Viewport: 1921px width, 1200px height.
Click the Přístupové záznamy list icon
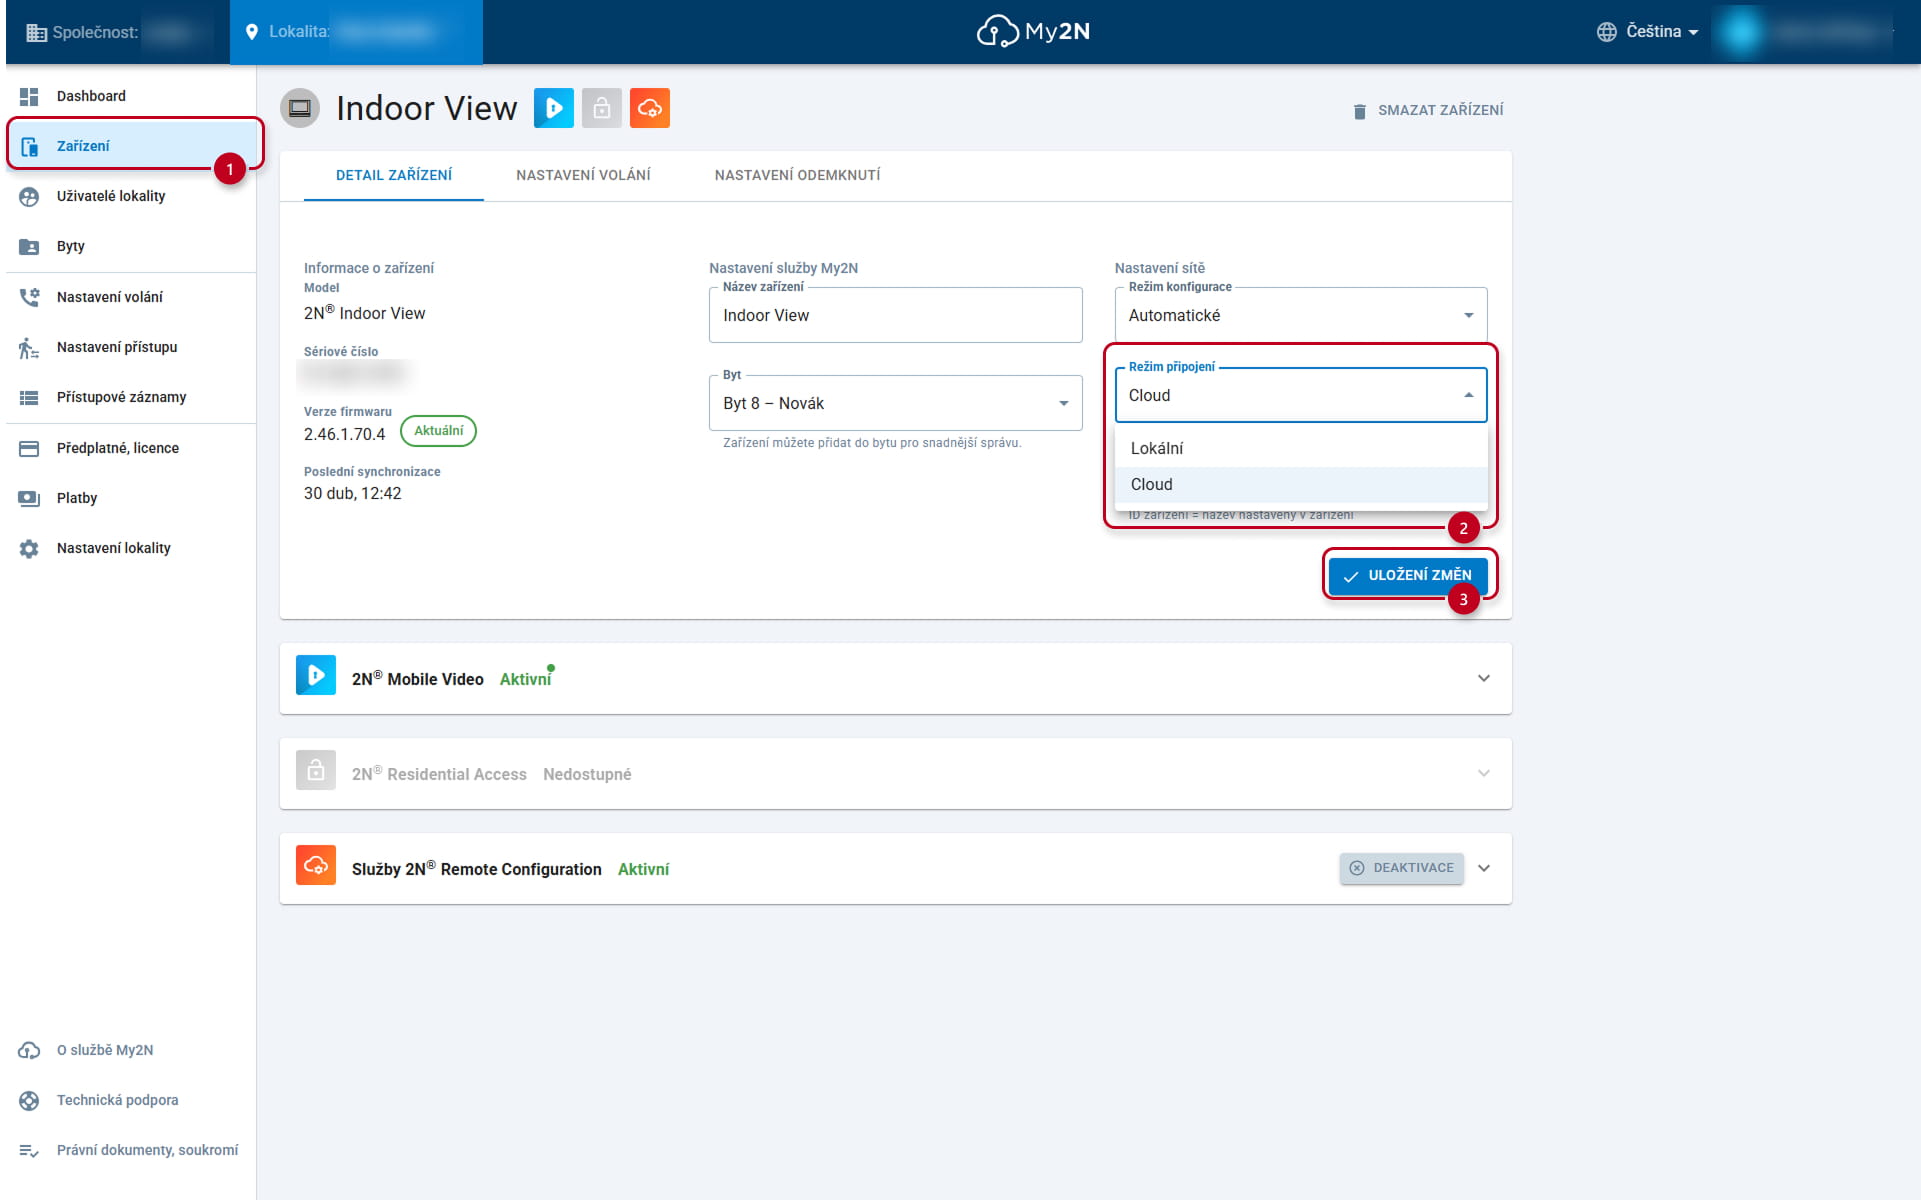click(x=29, y=397)
